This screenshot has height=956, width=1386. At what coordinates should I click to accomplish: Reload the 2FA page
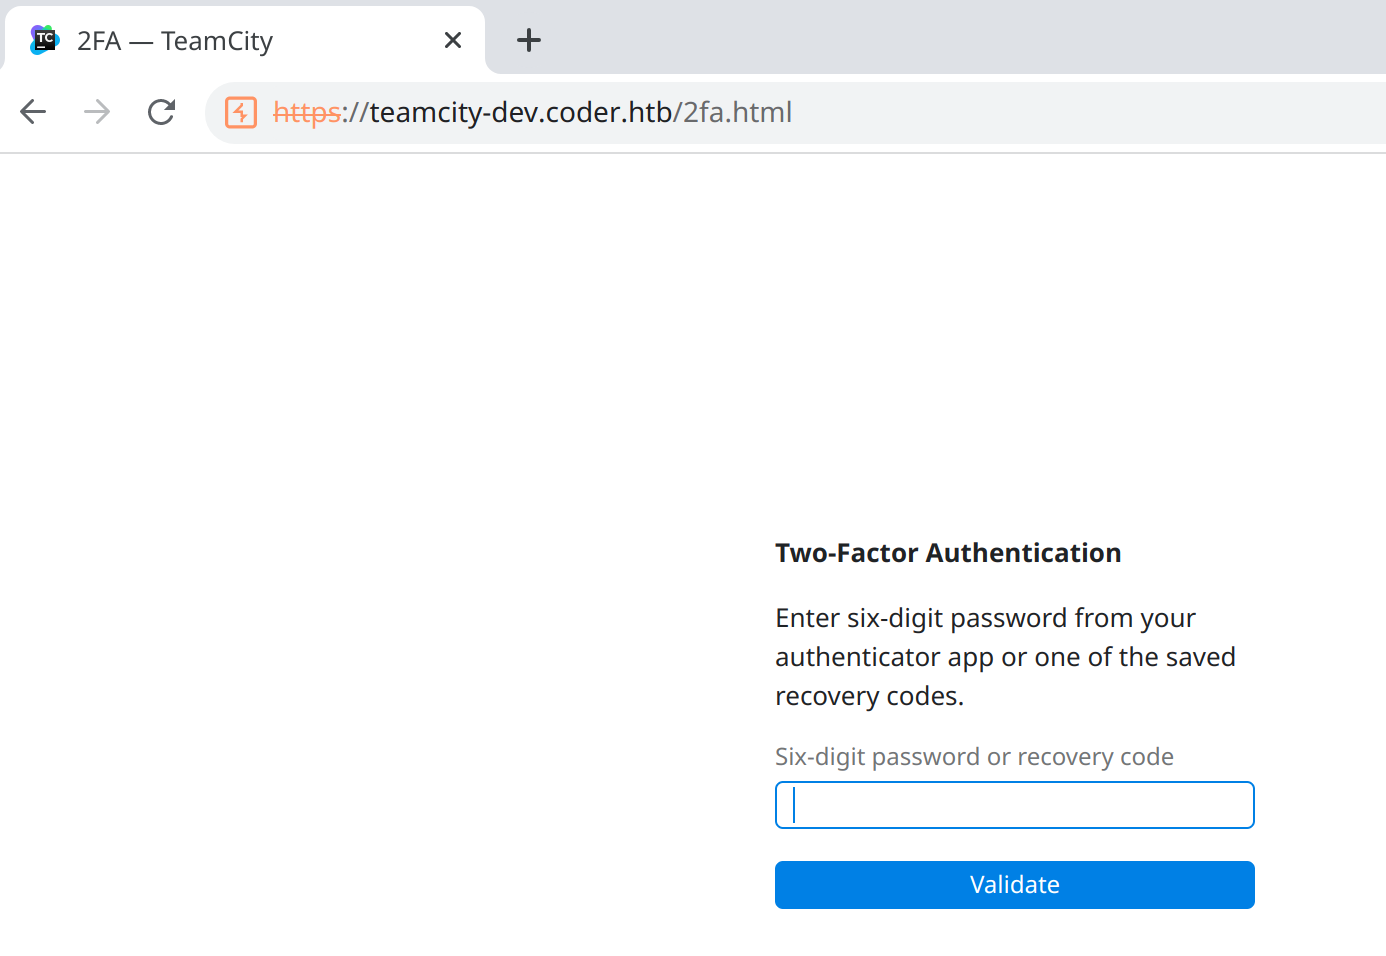pyautogui.click(x=161, y=112)
